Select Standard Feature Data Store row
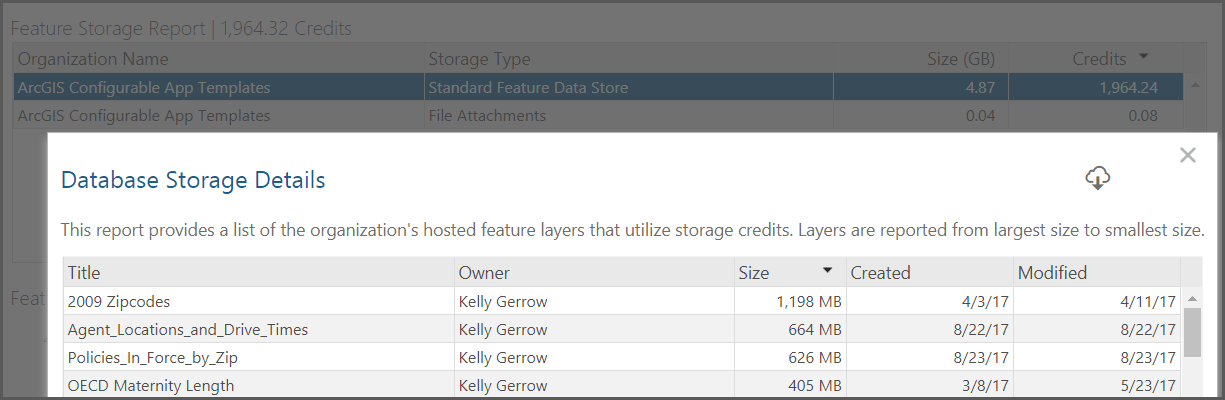This screenshot has height=400, width=1225. point(598,88)
